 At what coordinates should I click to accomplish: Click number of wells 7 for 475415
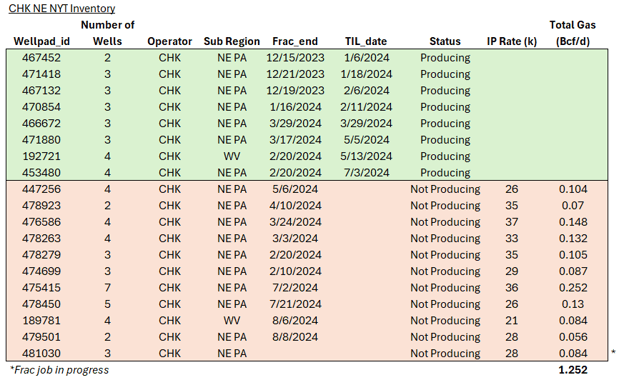pyautogui.click(x=107, y=288)
